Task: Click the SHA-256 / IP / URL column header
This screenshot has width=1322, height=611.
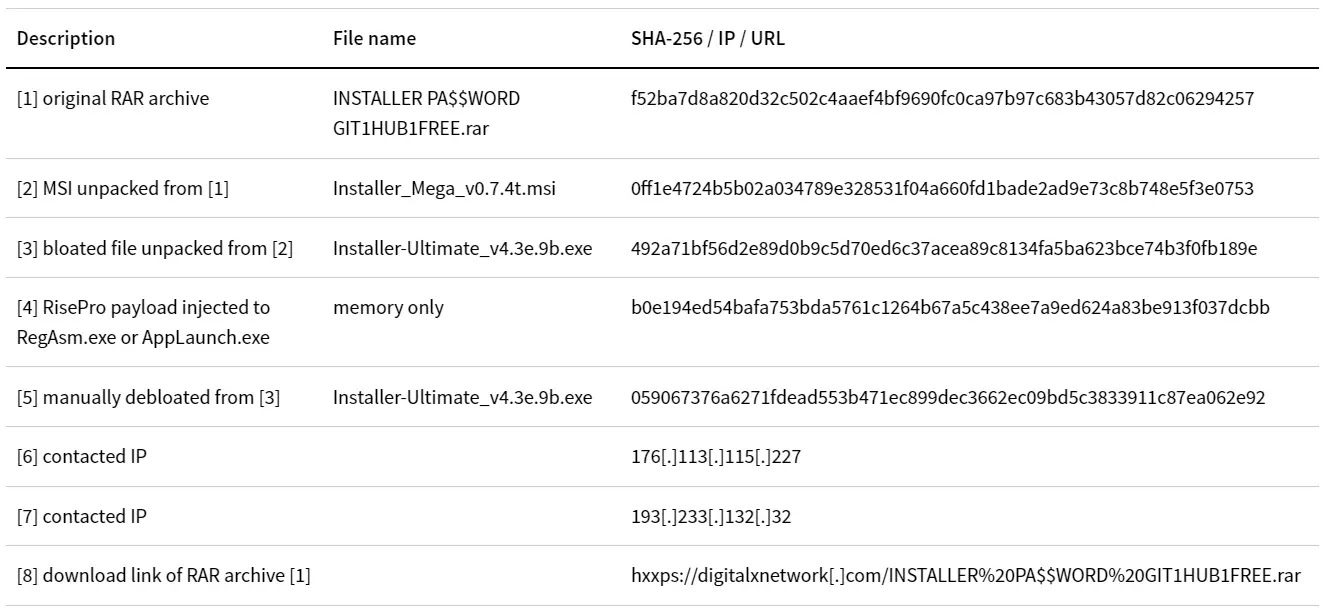Action: pyautogui.click(x=708, y=39)
